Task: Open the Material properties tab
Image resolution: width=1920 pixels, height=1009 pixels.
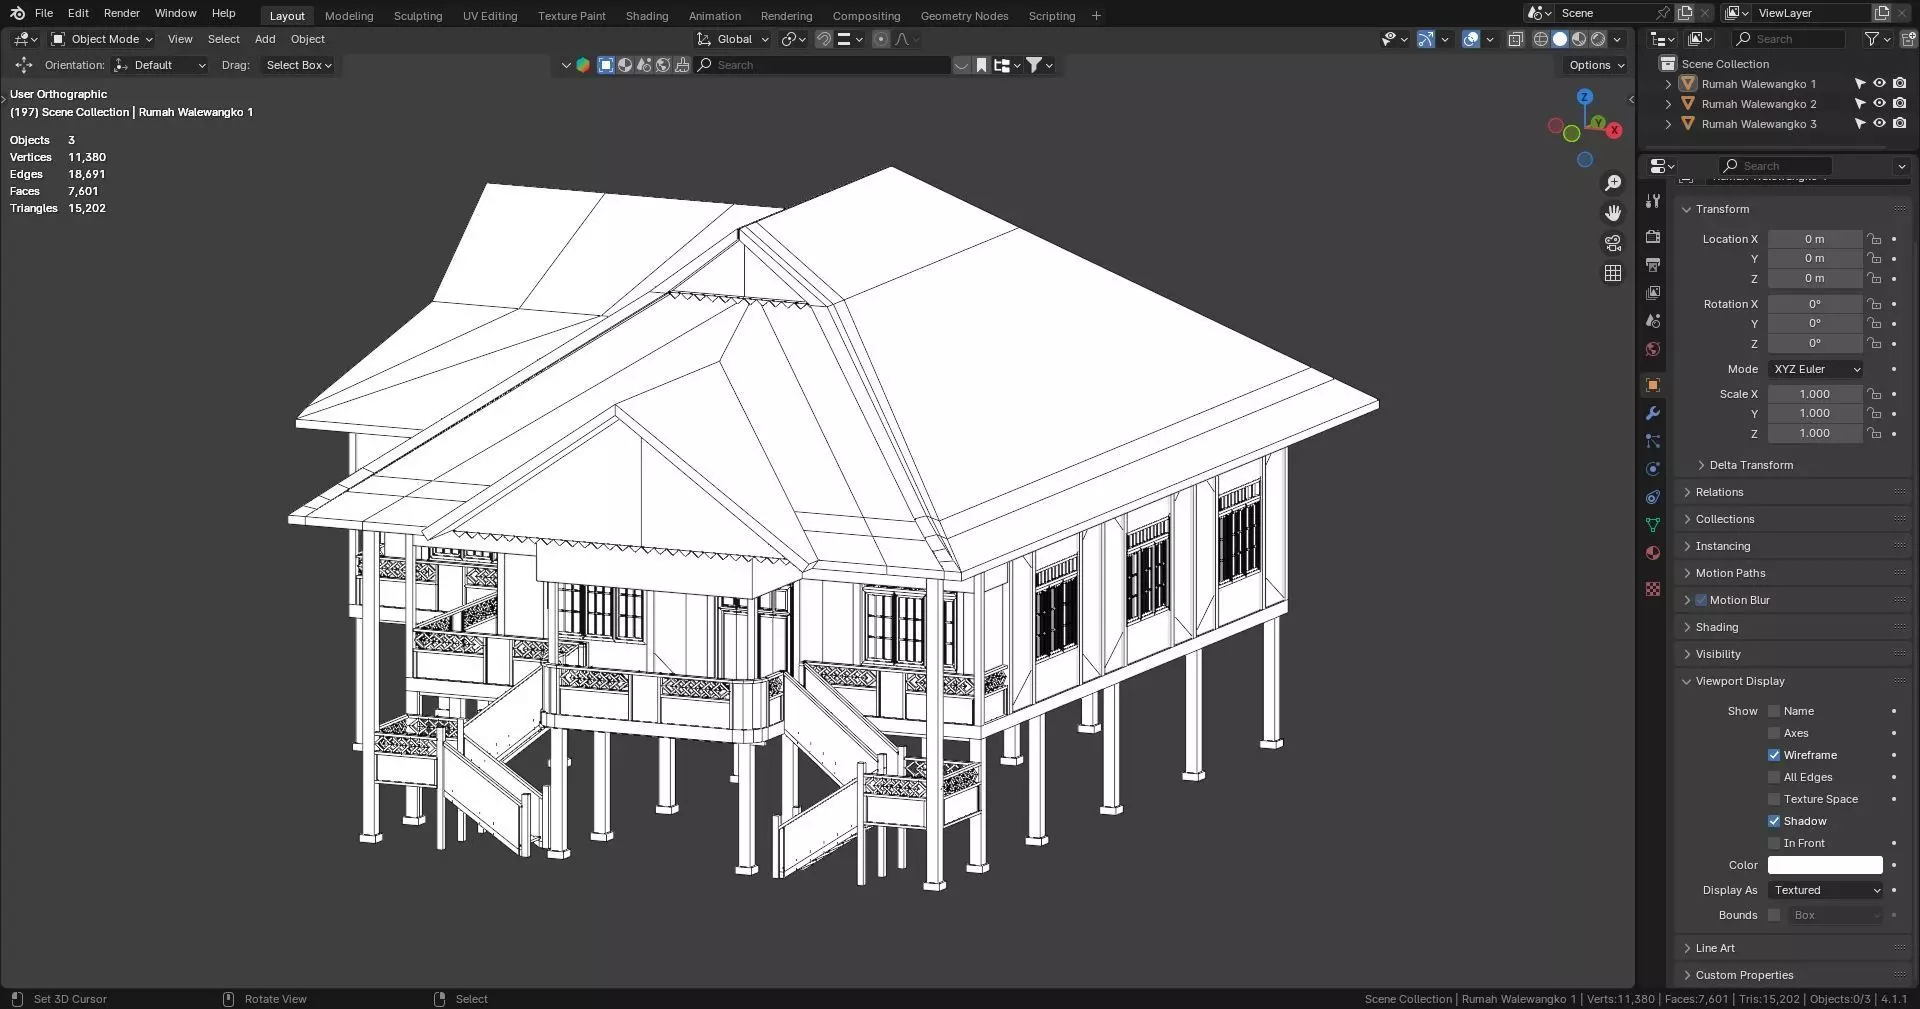Action: 1653,553
